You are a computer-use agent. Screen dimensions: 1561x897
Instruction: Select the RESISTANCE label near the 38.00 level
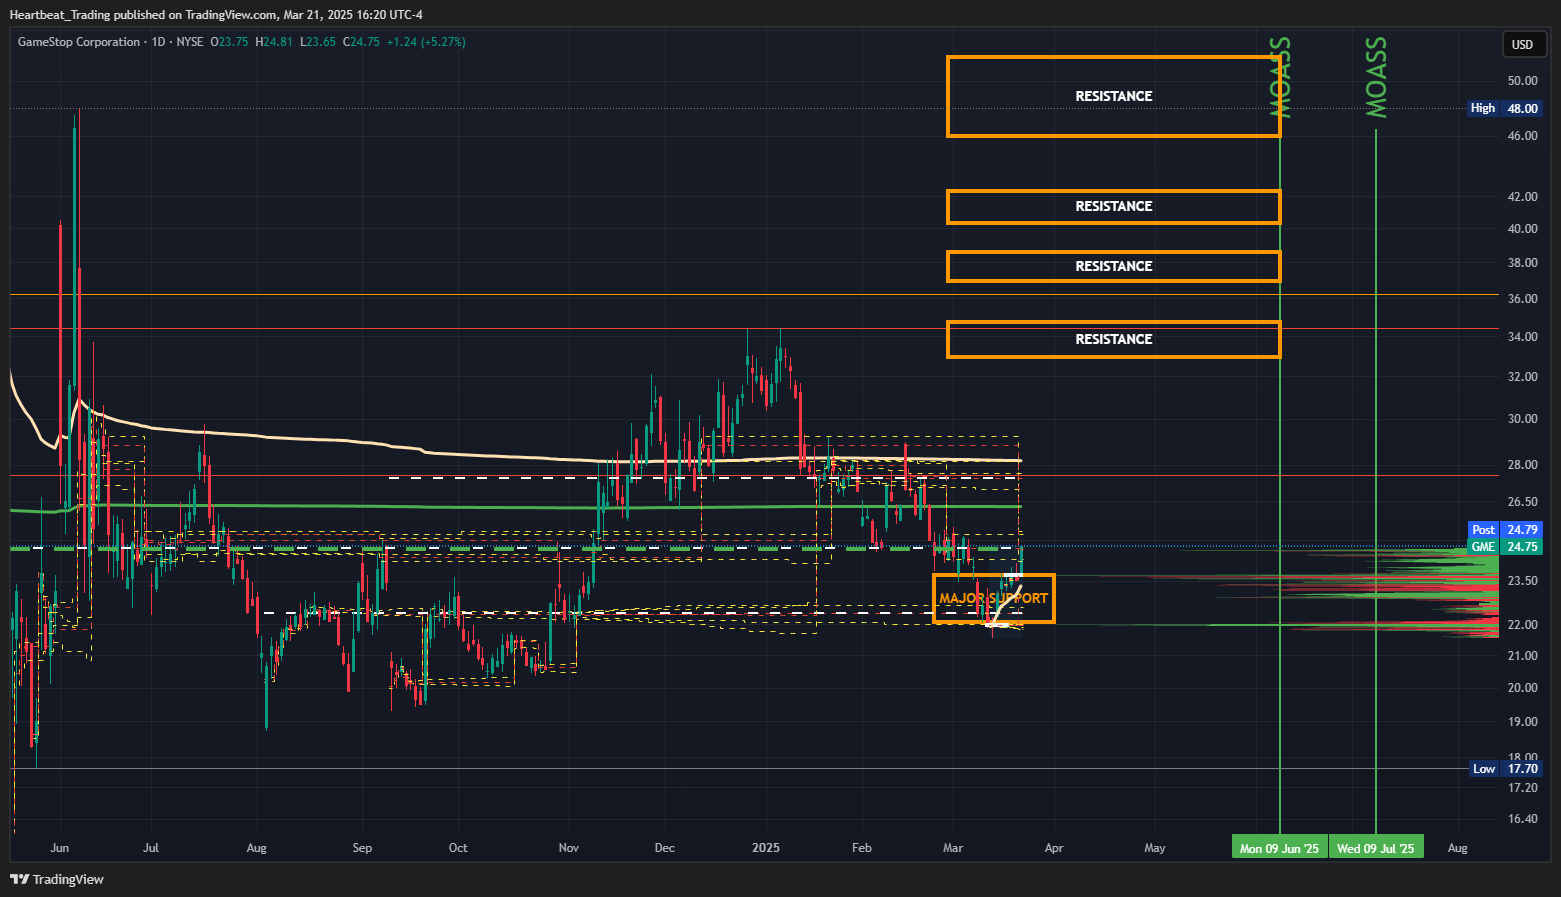point(1114,266)
